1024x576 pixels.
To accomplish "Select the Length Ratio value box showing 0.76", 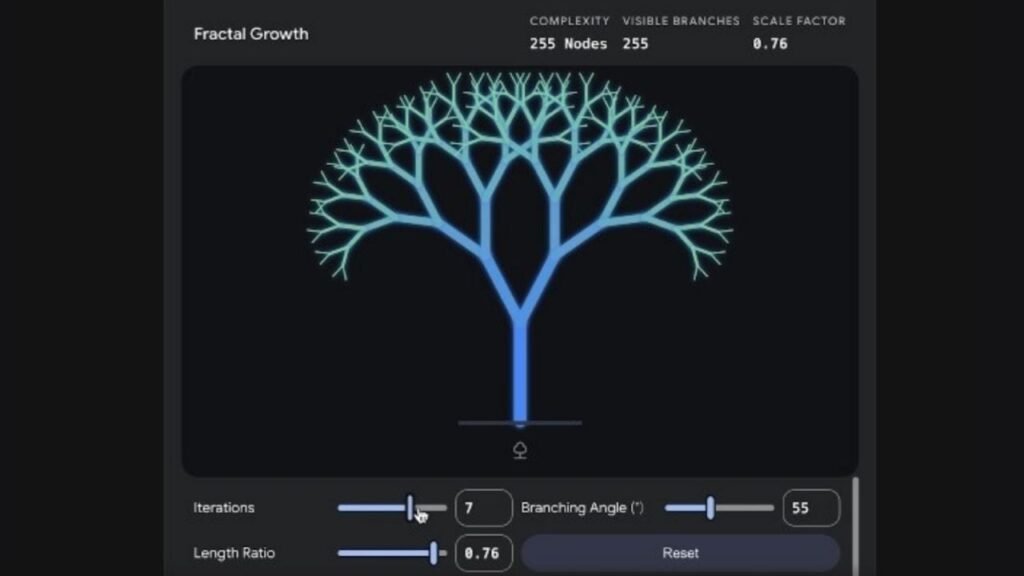I will tap(483, 553).
